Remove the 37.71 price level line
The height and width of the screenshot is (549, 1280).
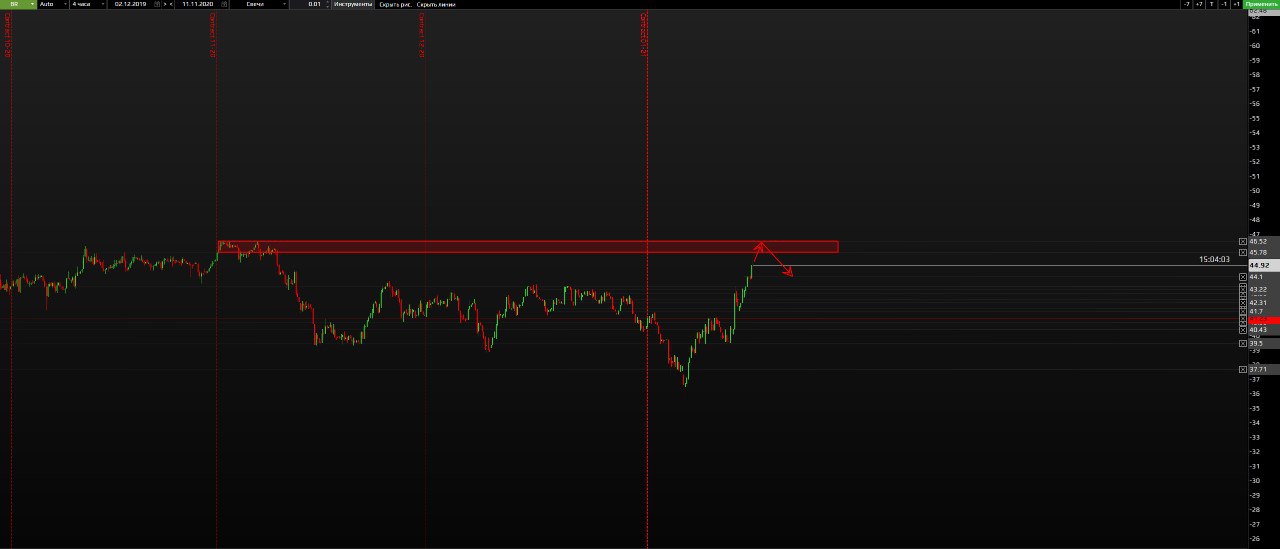(1243, 369)
